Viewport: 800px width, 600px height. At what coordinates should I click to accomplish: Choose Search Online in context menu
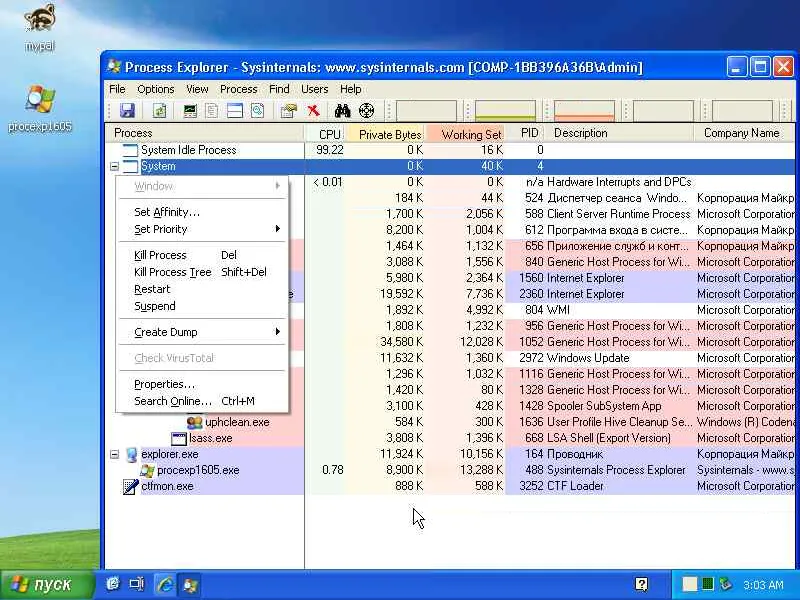tap(202, 401)
